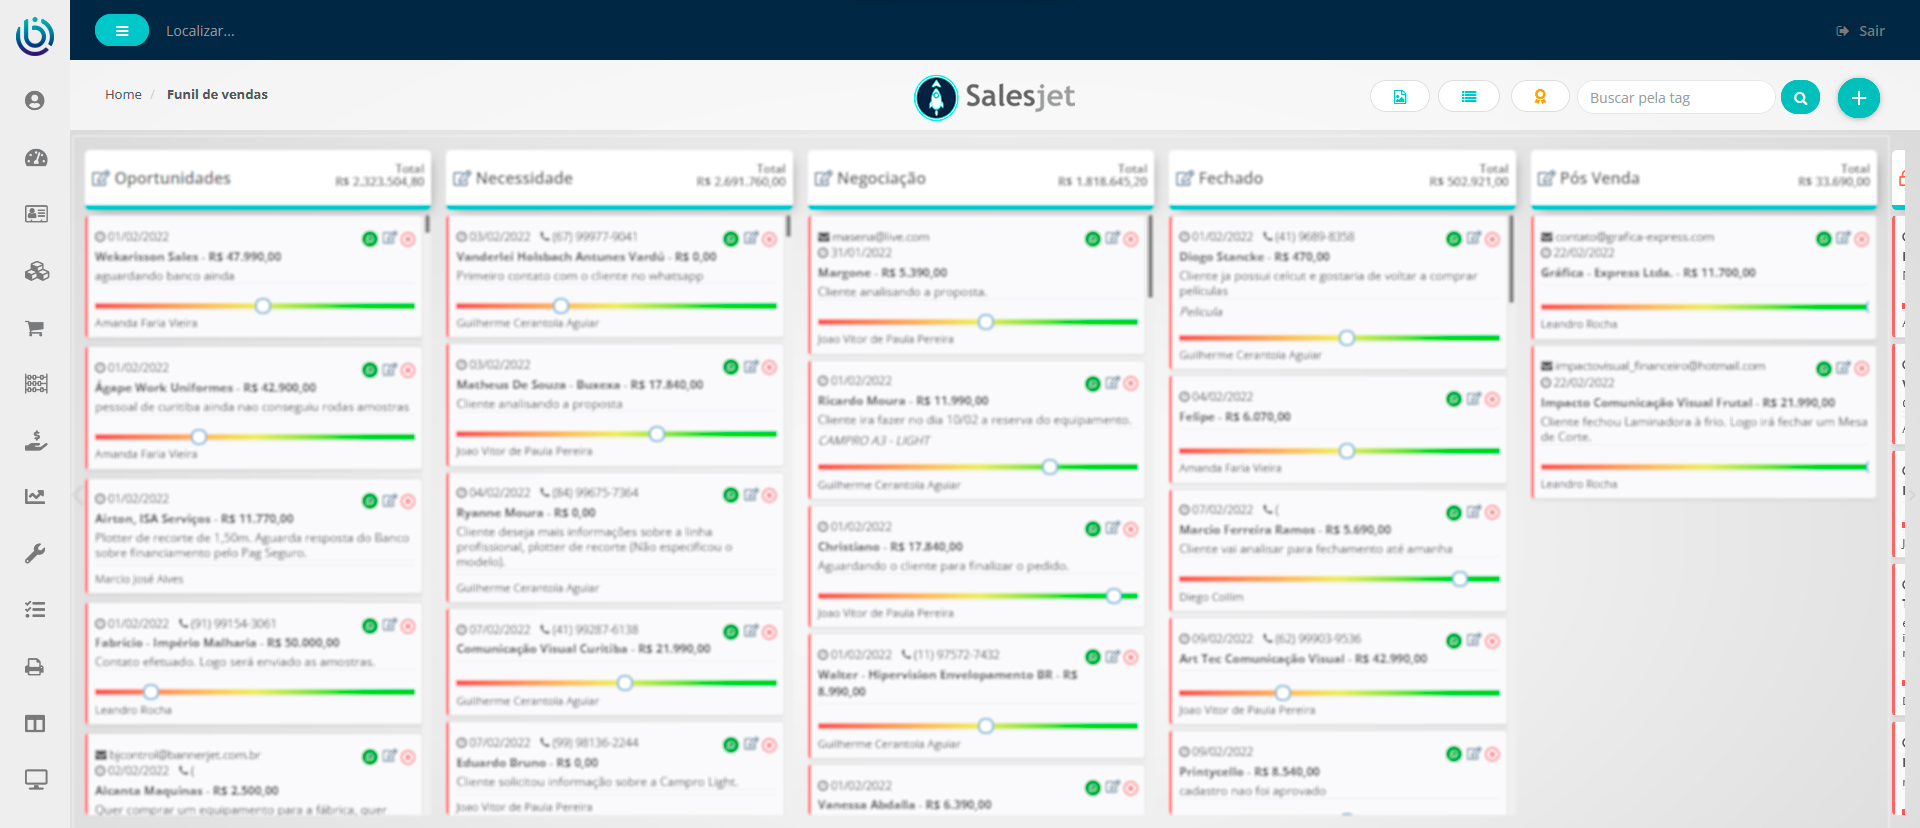Open the task list sidebar icon
This screenshot has height=828, width=1920.
(35, 609)
